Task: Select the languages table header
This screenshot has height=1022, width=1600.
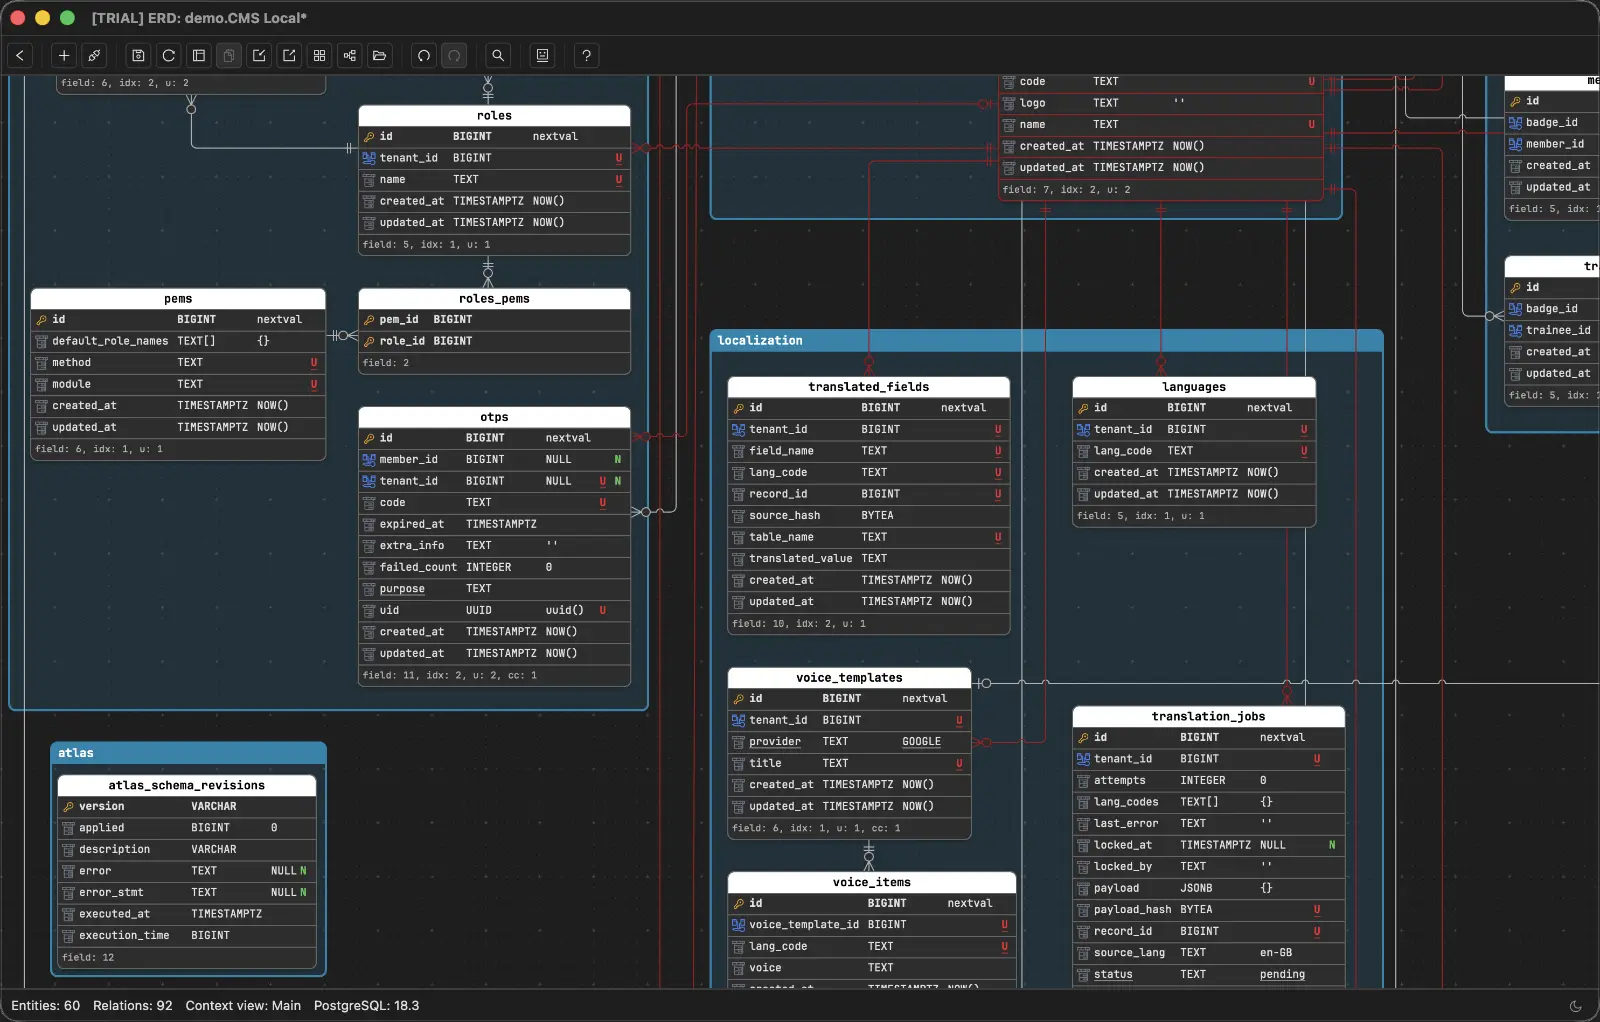Action: (1194, 387)
